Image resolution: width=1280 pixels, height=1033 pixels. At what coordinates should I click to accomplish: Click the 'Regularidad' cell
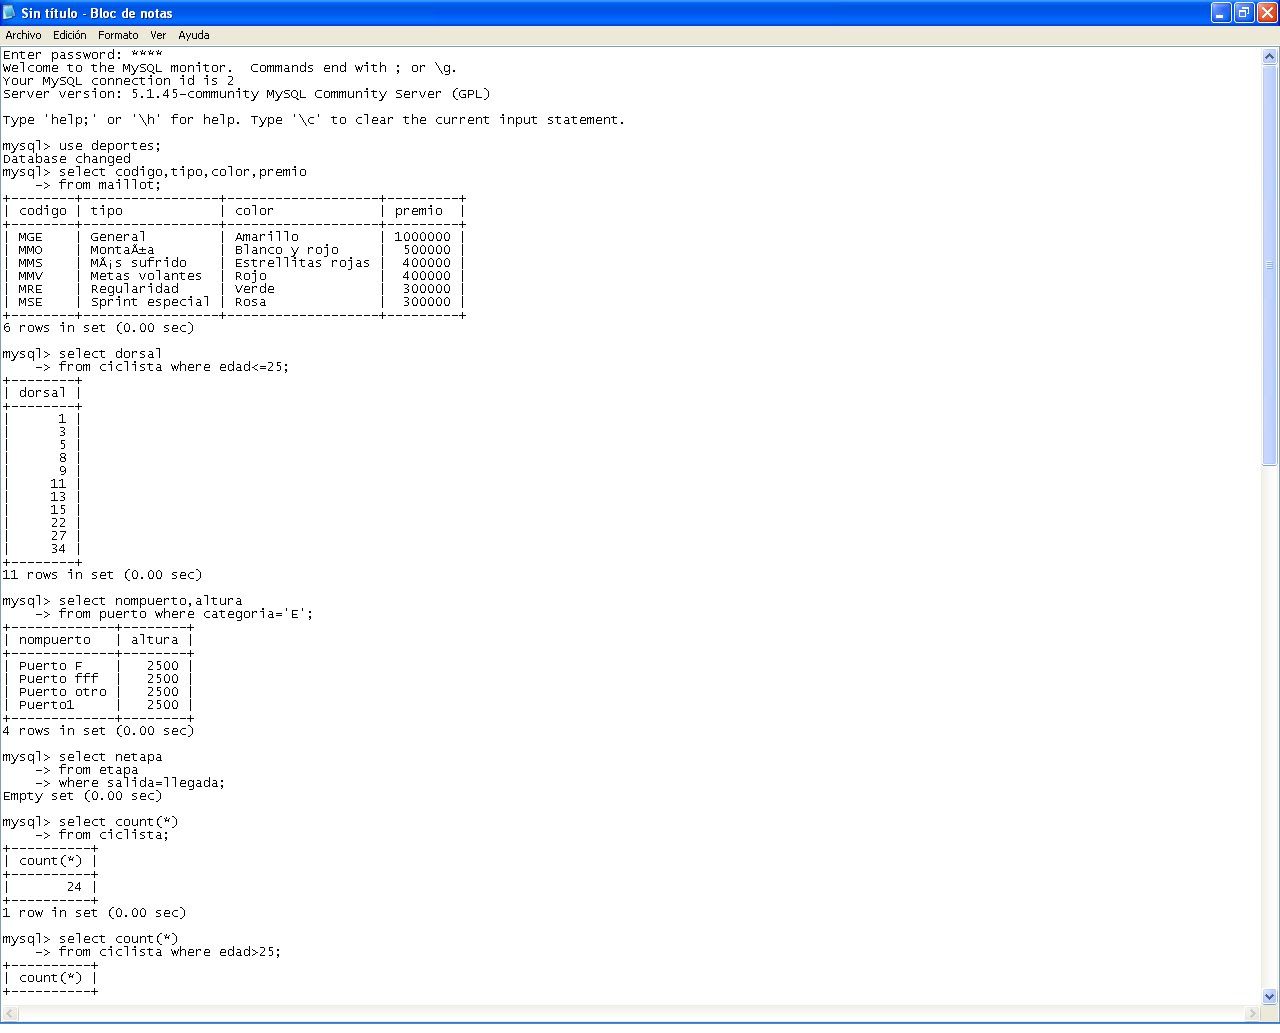coord(135,289)
